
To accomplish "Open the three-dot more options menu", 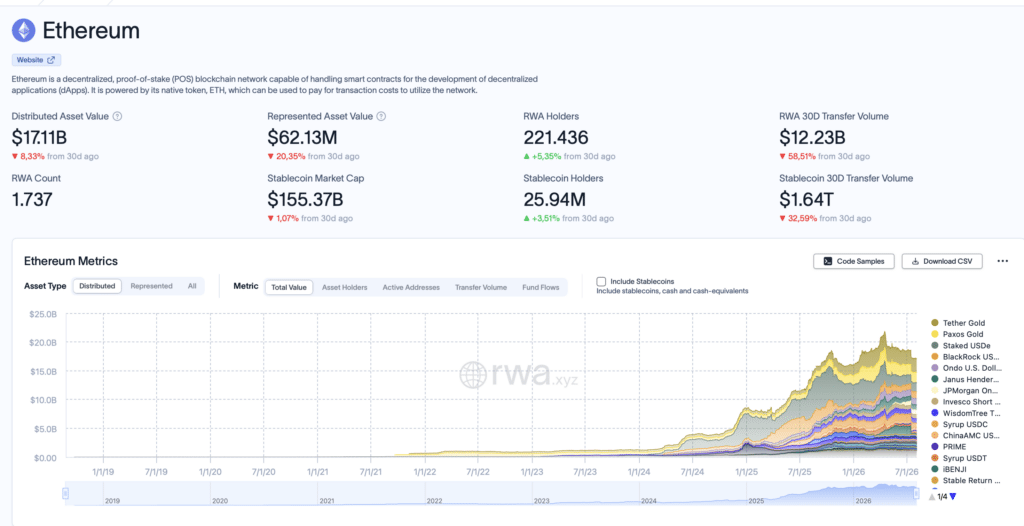I will (x=1003, y=261).
